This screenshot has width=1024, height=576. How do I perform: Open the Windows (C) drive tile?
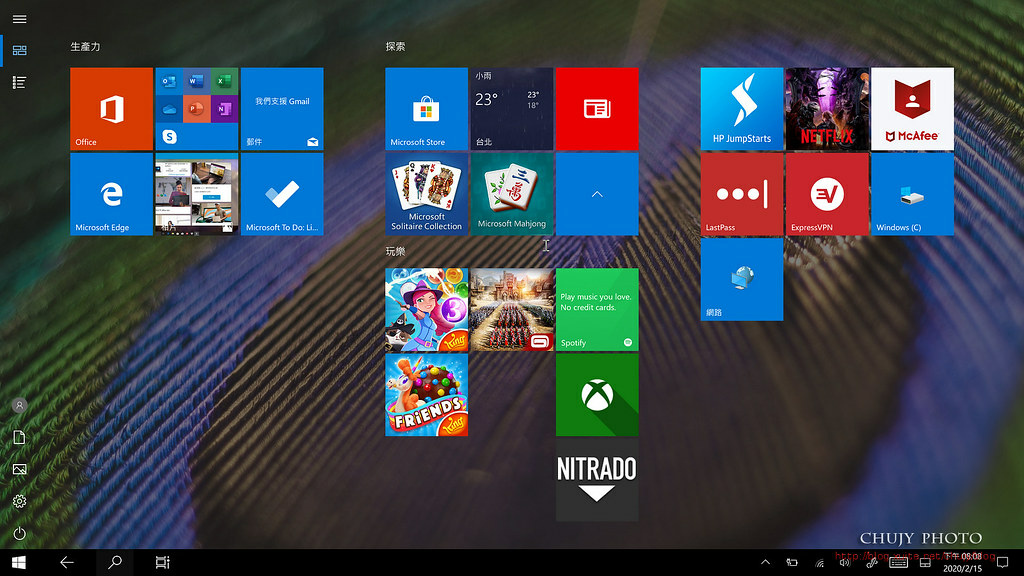click(x=912, y=194)
